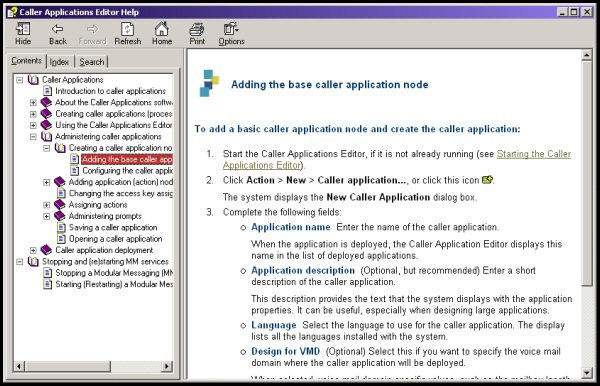600x386 pixels.
Task: Click the Hide toolbar button
Action: coord(23,34)
